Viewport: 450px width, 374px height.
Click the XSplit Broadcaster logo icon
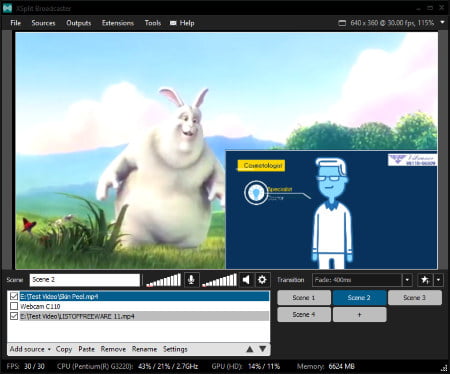click(7, 8)
